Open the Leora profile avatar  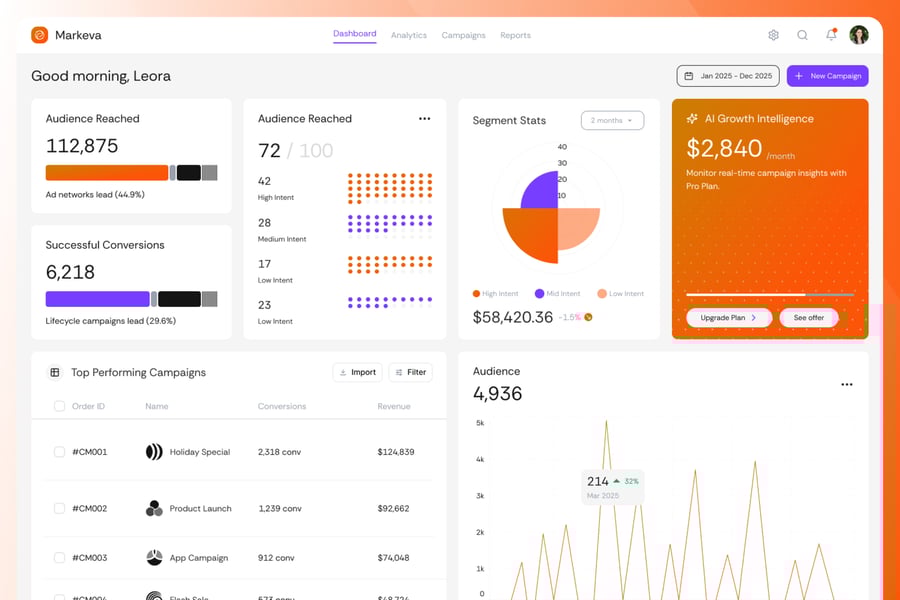[x=859, y=35]
